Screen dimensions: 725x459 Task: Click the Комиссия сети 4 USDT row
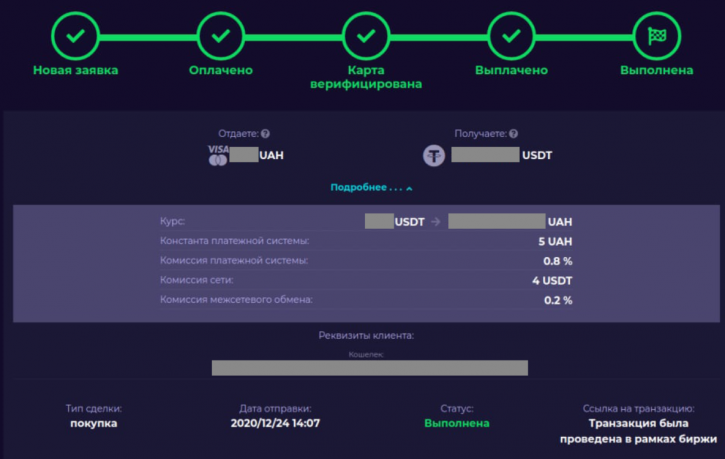click(366, 280)
